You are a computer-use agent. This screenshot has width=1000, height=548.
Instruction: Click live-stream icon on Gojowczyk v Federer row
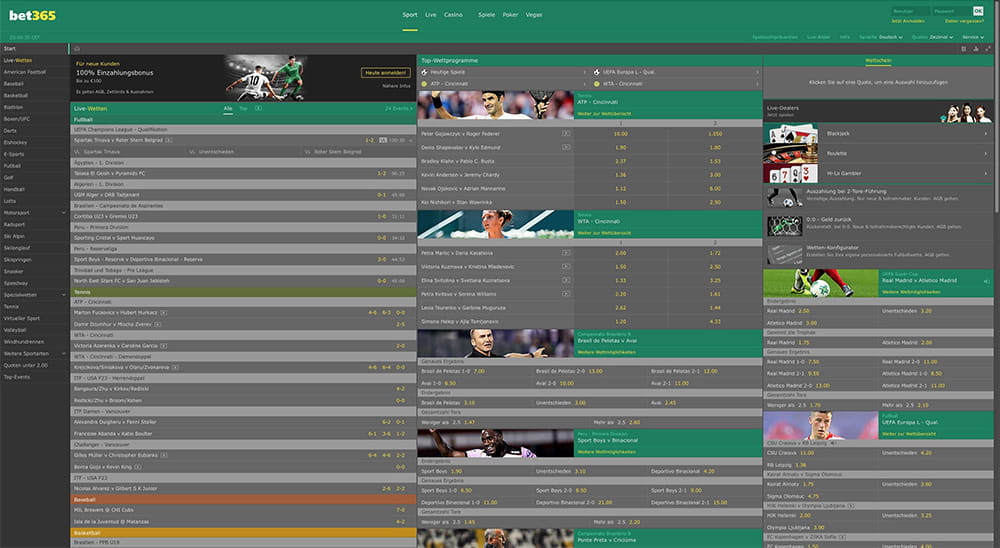click(x=566, y=133)
